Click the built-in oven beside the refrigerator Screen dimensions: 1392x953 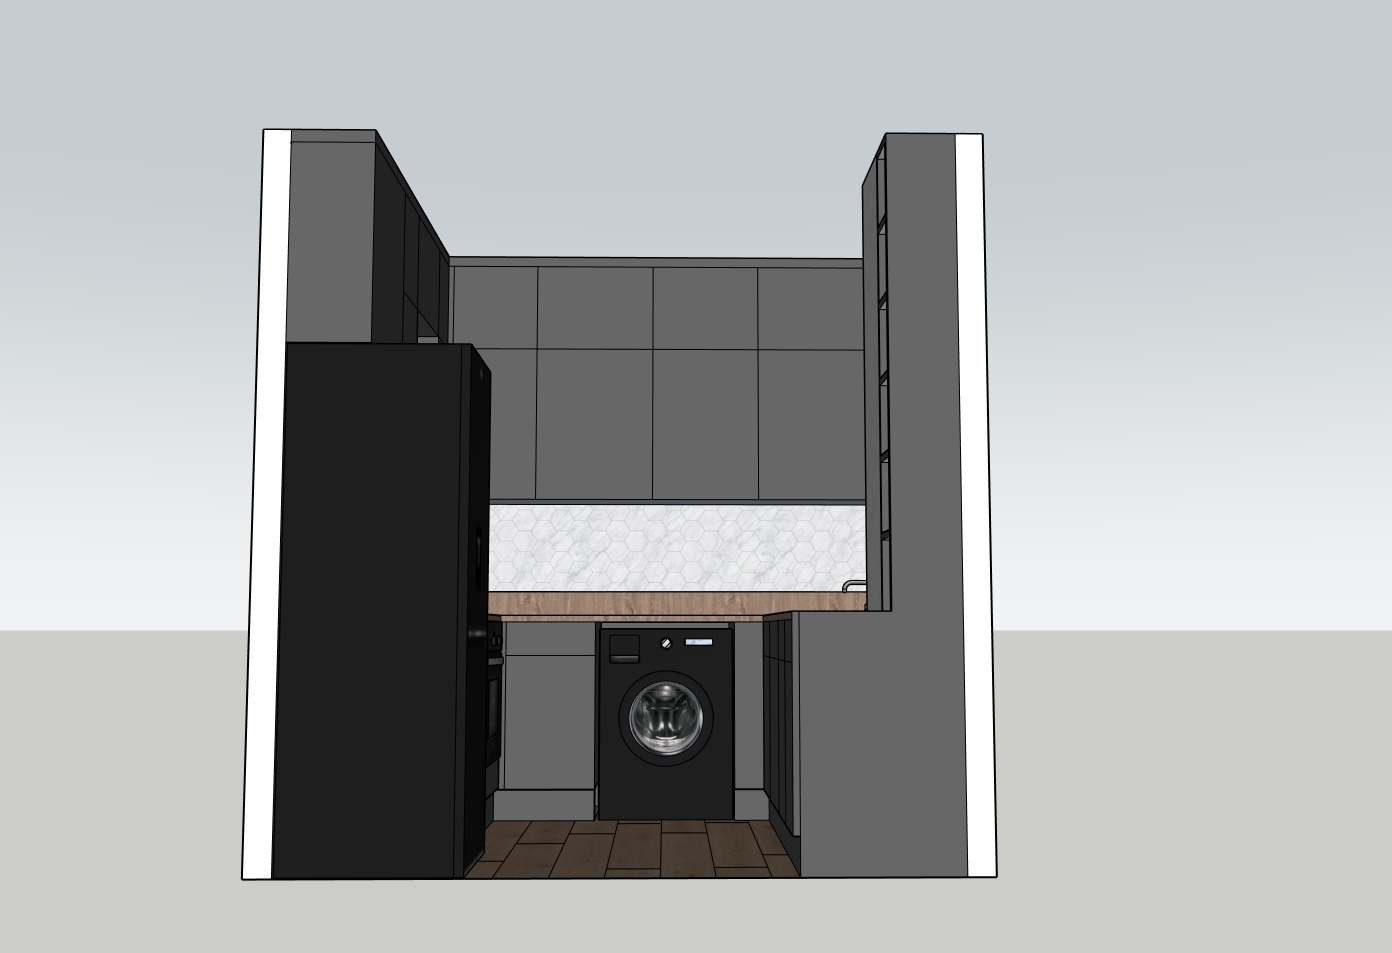[x=493, y=700]
